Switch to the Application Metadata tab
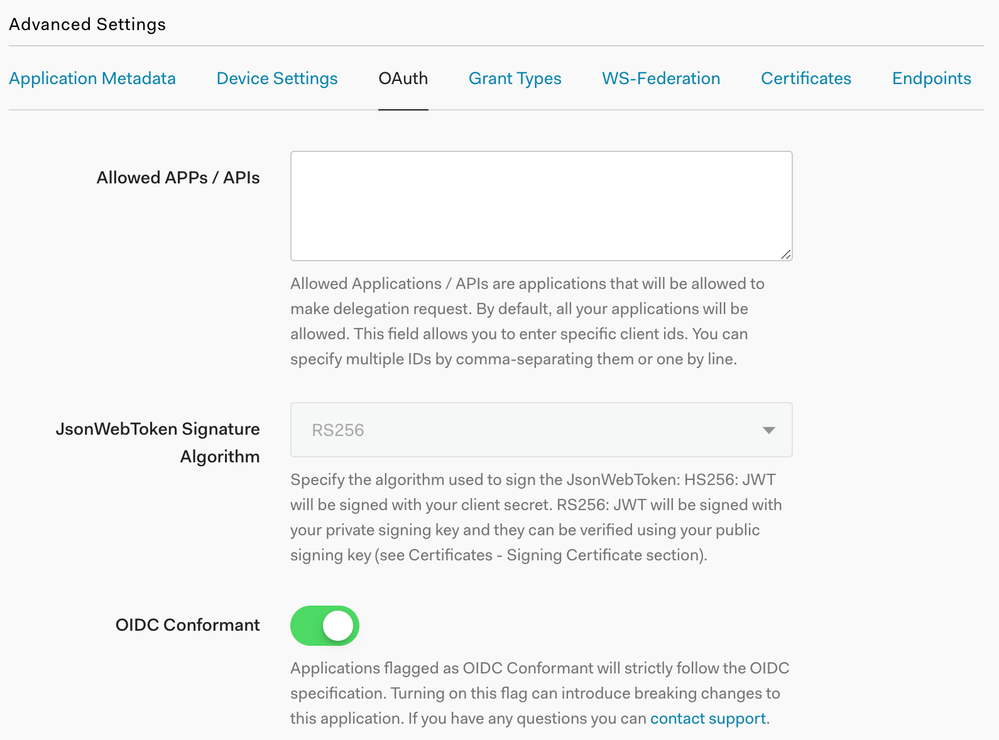 pyautogui.click(x=92, y=78)
